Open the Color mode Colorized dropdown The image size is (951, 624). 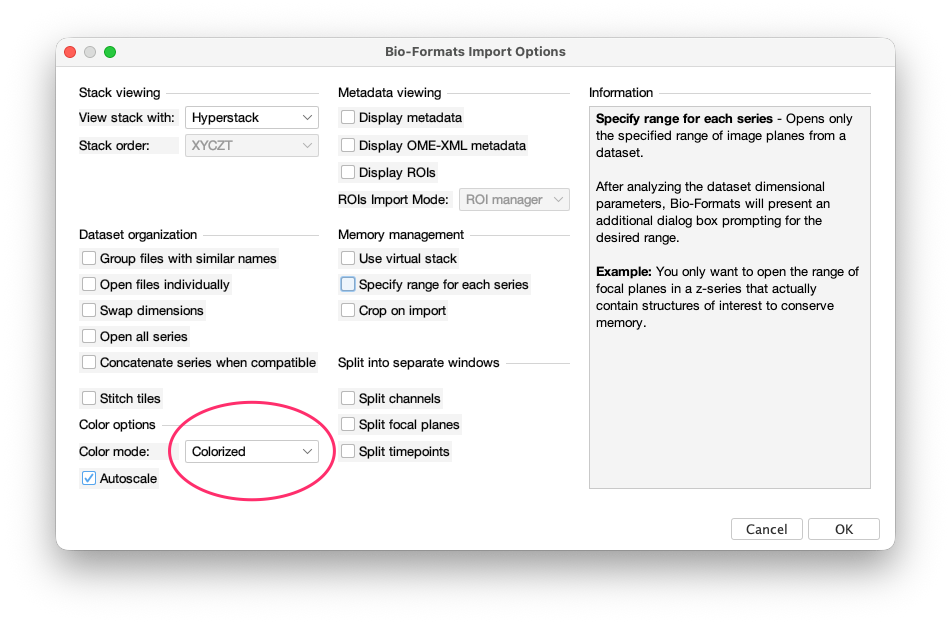[252, 451]
